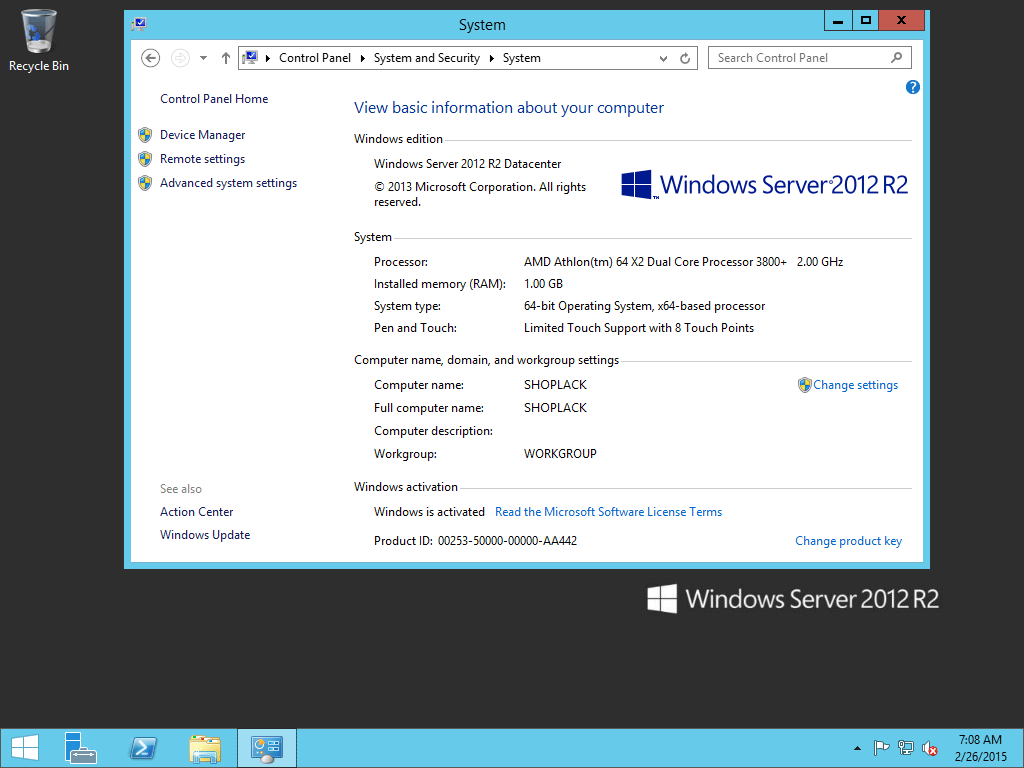The image size is (1024, 768).
Task: Click the System window title icon
Action: (139, 24)
